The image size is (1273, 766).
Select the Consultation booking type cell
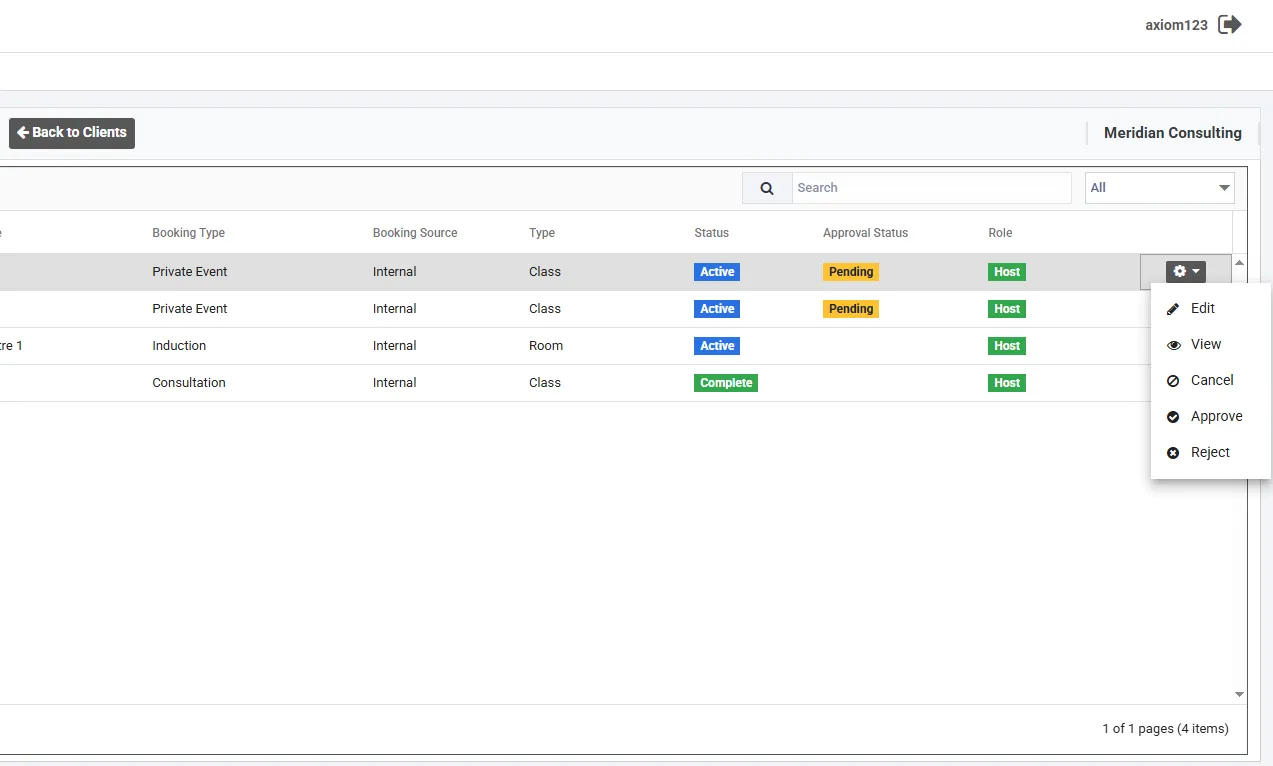tap(189, 383)
